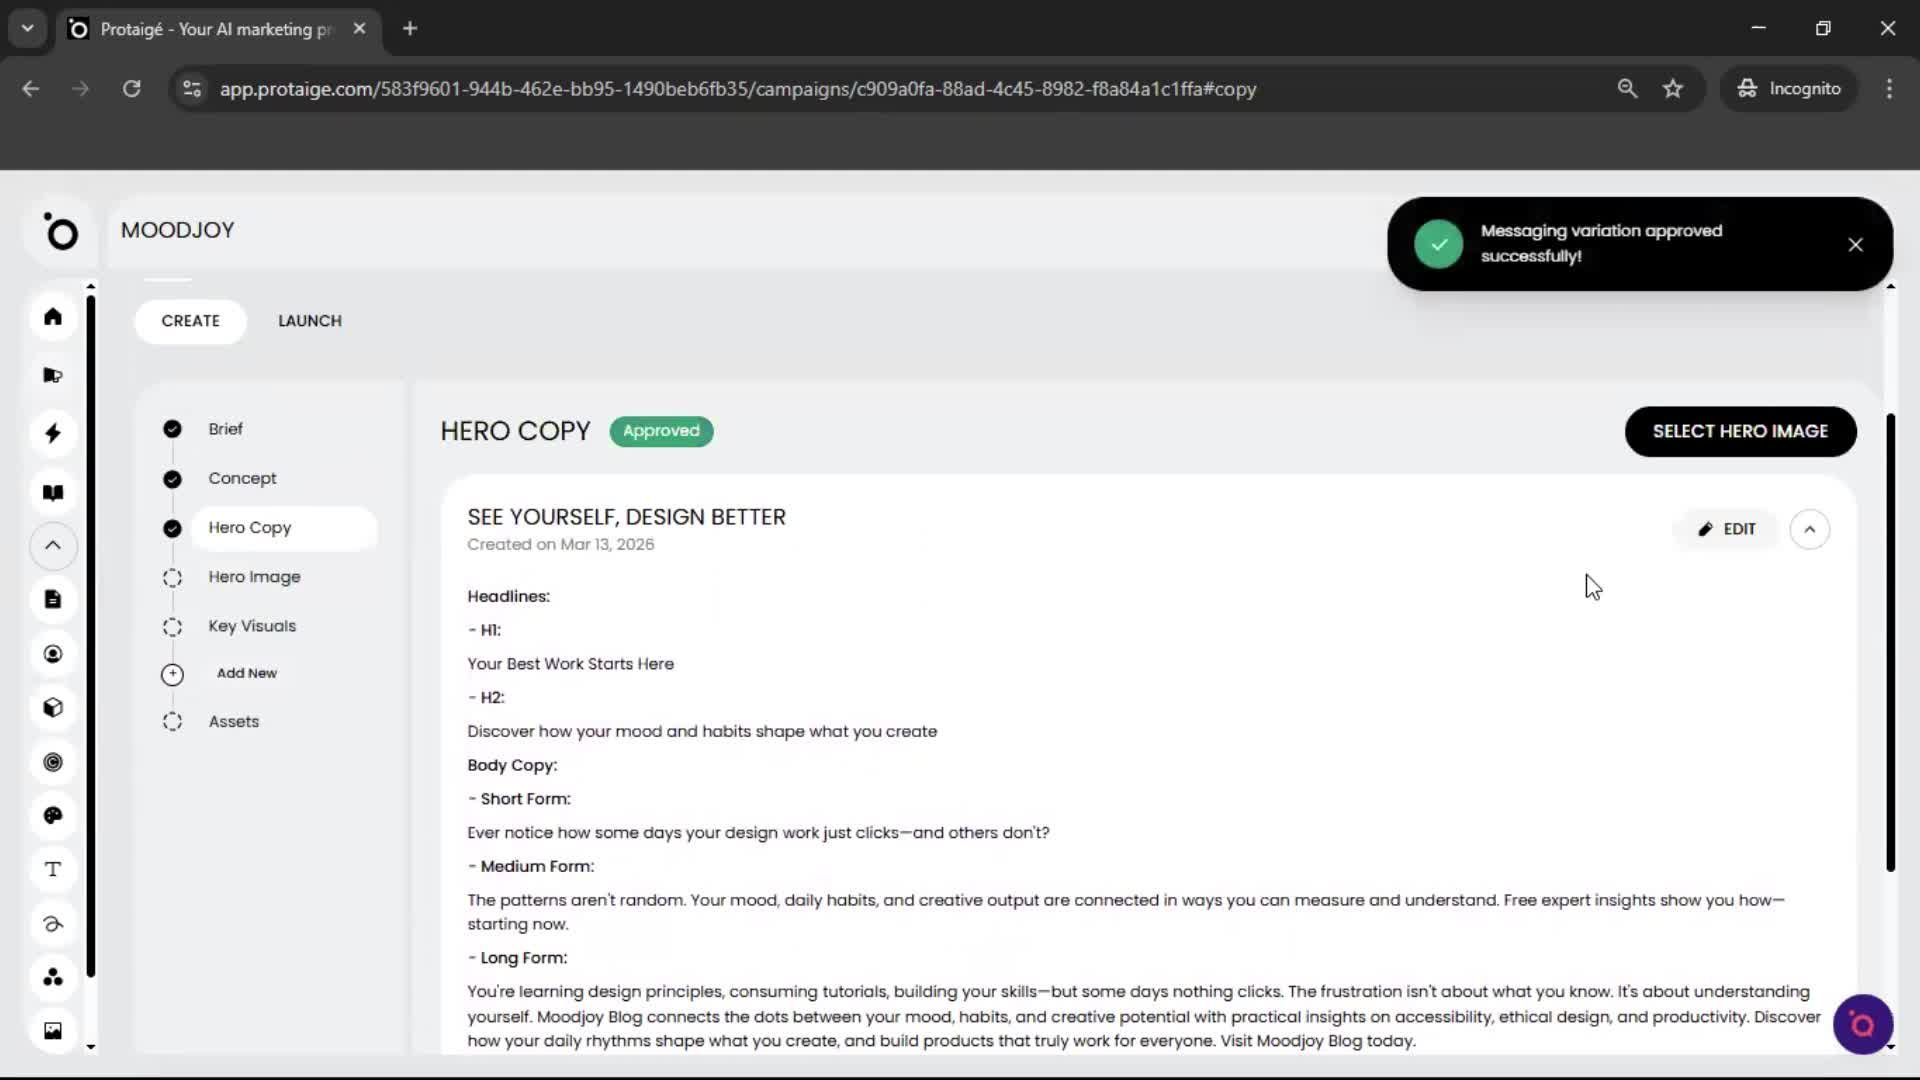Viewport: 1920px width, 1080px height.
Task: Open the color palette icon
Action: [x=53, y=815]
